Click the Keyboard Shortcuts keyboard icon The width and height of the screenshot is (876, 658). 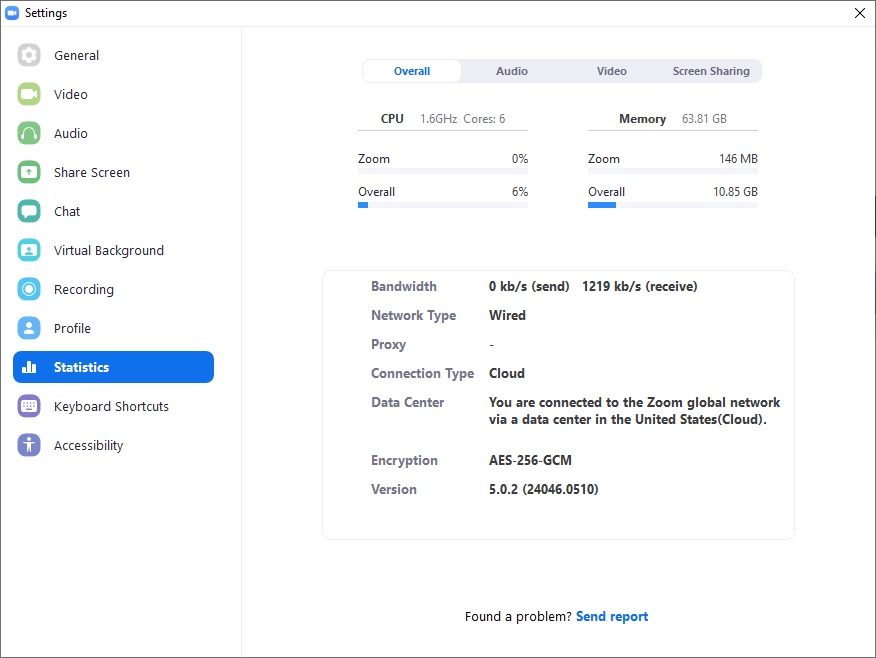(x=29, y=406)
